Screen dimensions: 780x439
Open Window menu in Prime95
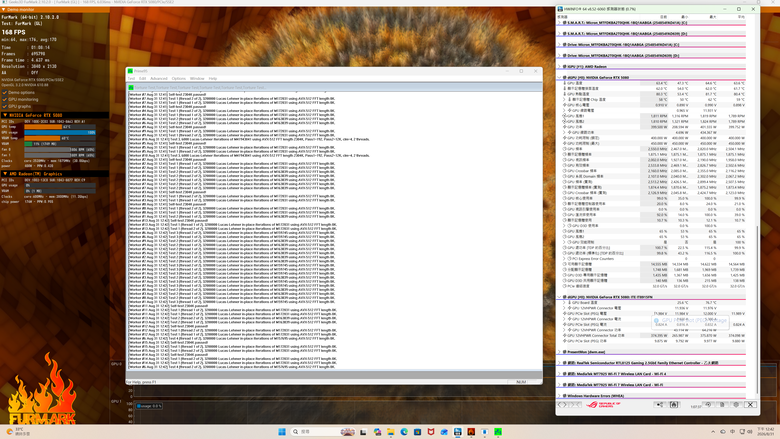(197, 79)
